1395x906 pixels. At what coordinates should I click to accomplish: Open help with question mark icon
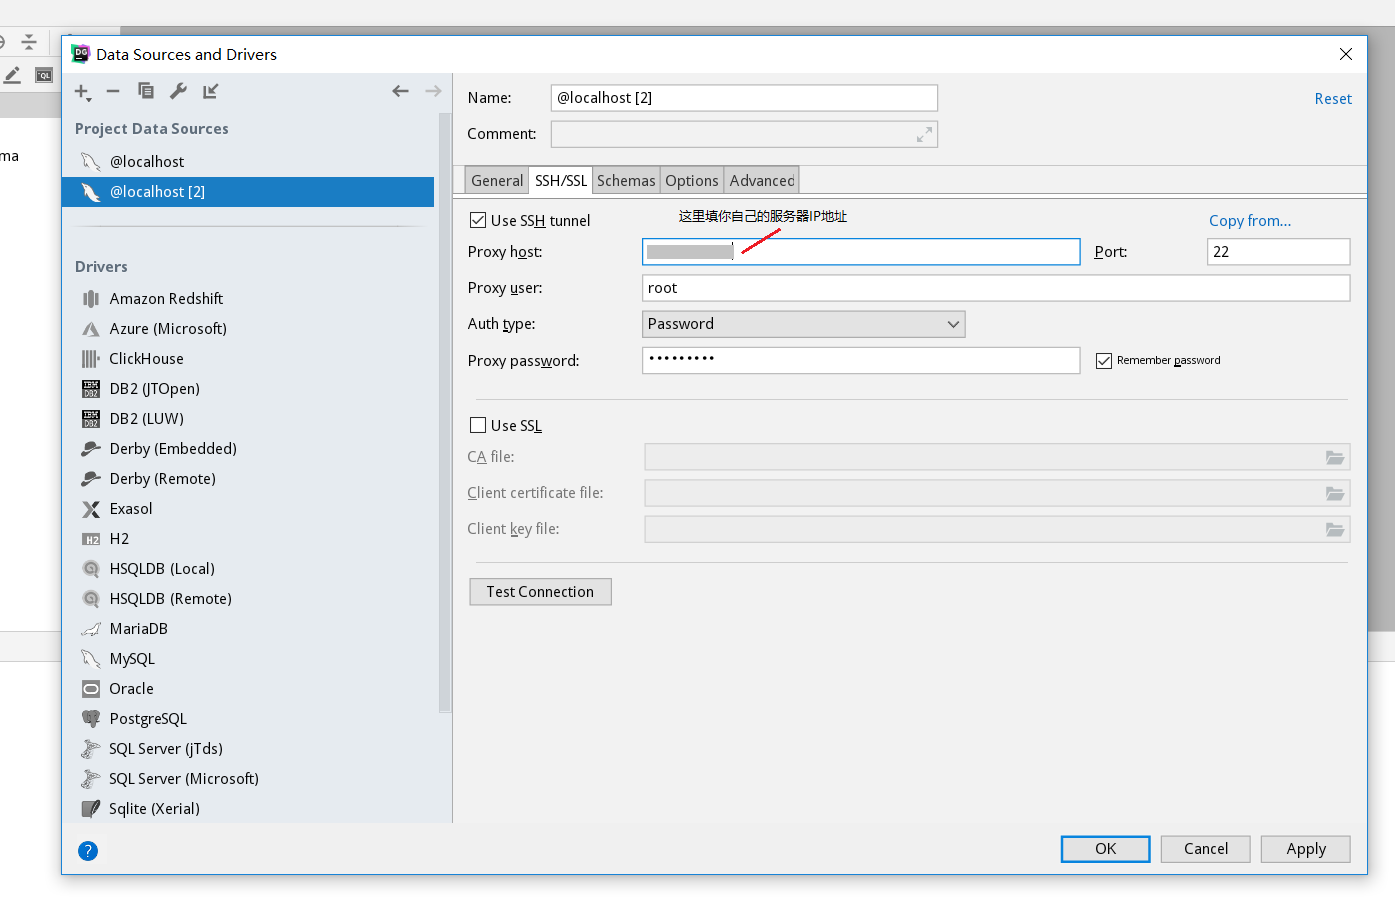pyautogui.click(x=88, y=851)
